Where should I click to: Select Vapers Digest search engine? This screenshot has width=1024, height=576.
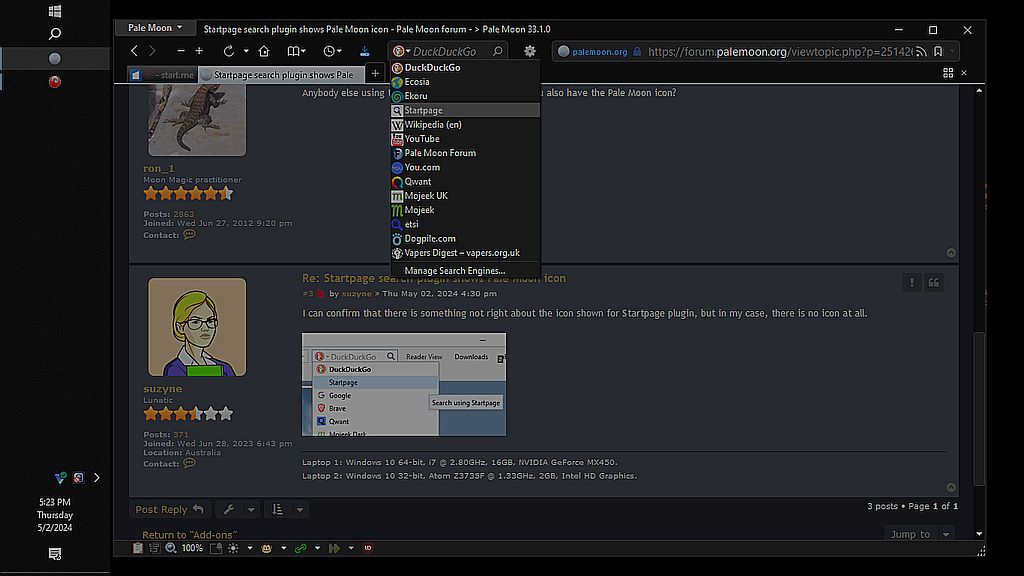pyautogui.click(x=465, y=253)
